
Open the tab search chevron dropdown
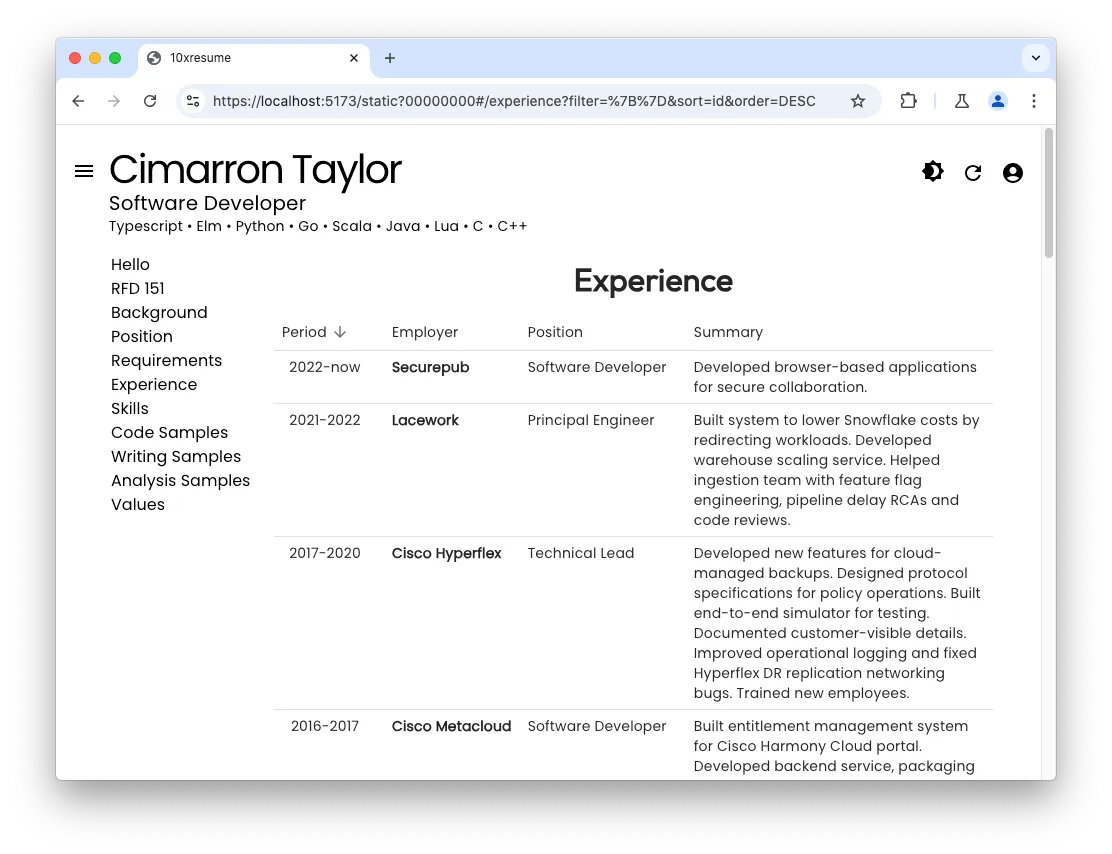point(1036,58)
